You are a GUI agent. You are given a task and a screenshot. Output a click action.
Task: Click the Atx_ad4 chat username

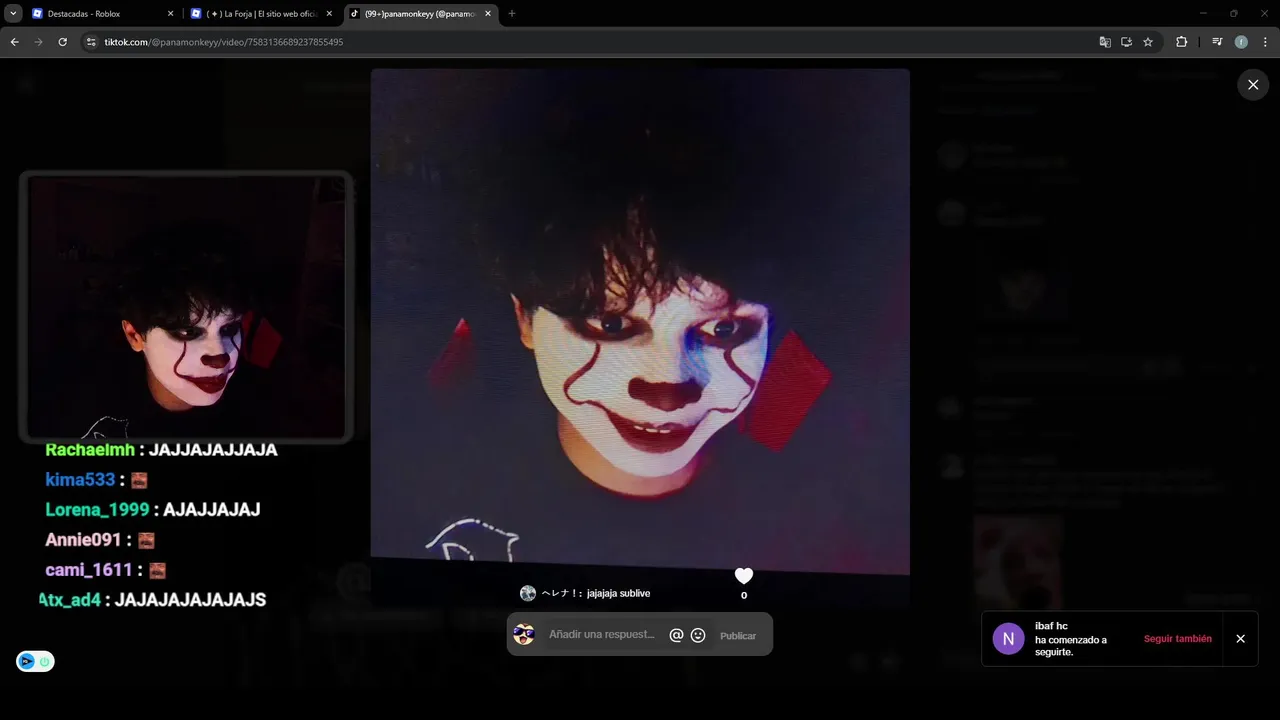(70, 600)
